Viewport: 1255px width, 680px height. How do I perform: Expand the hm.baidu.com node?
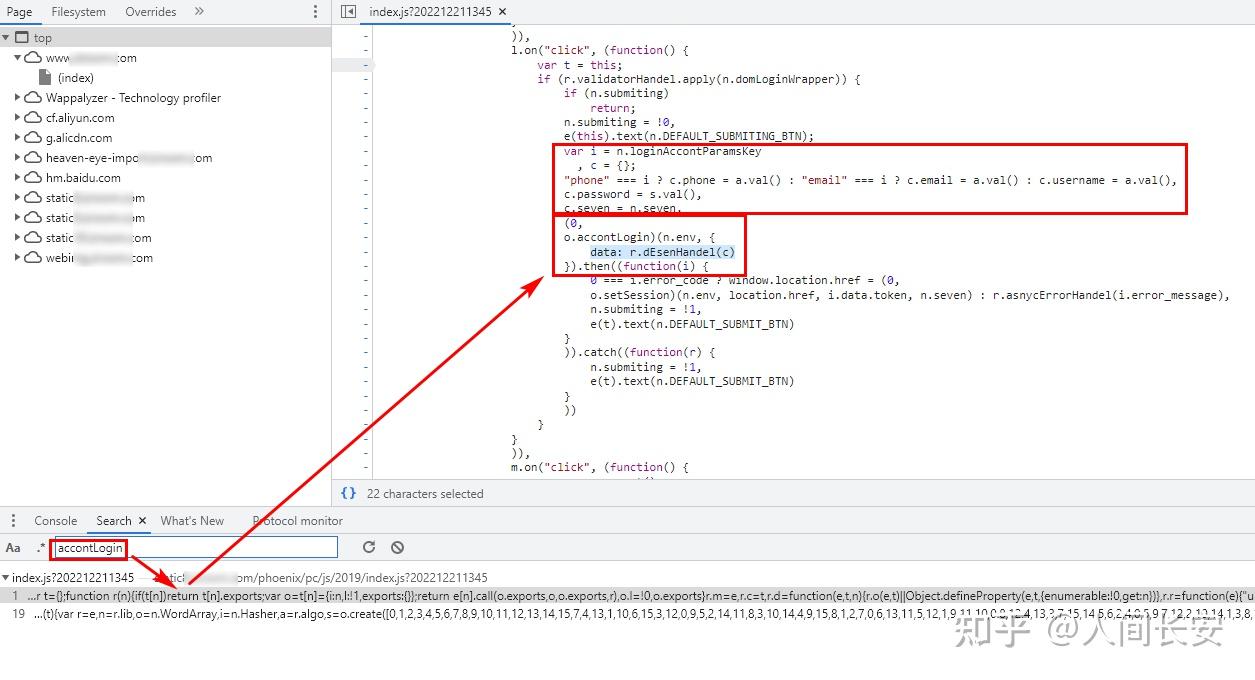pos(18,178)
